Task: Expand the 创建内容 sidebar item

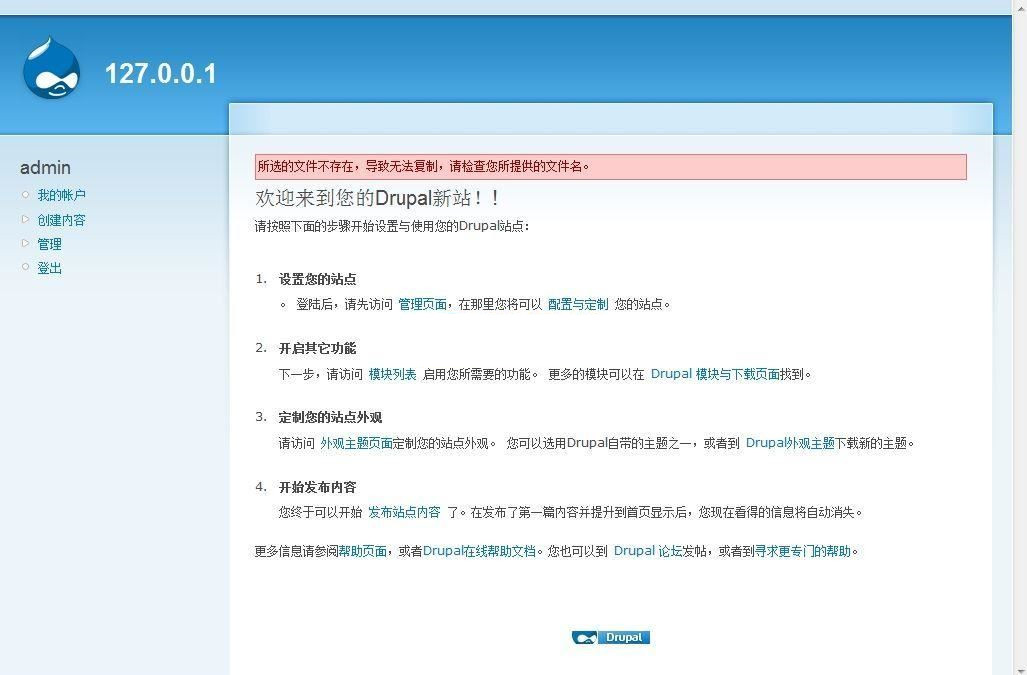Action: [x=62, y=219]
